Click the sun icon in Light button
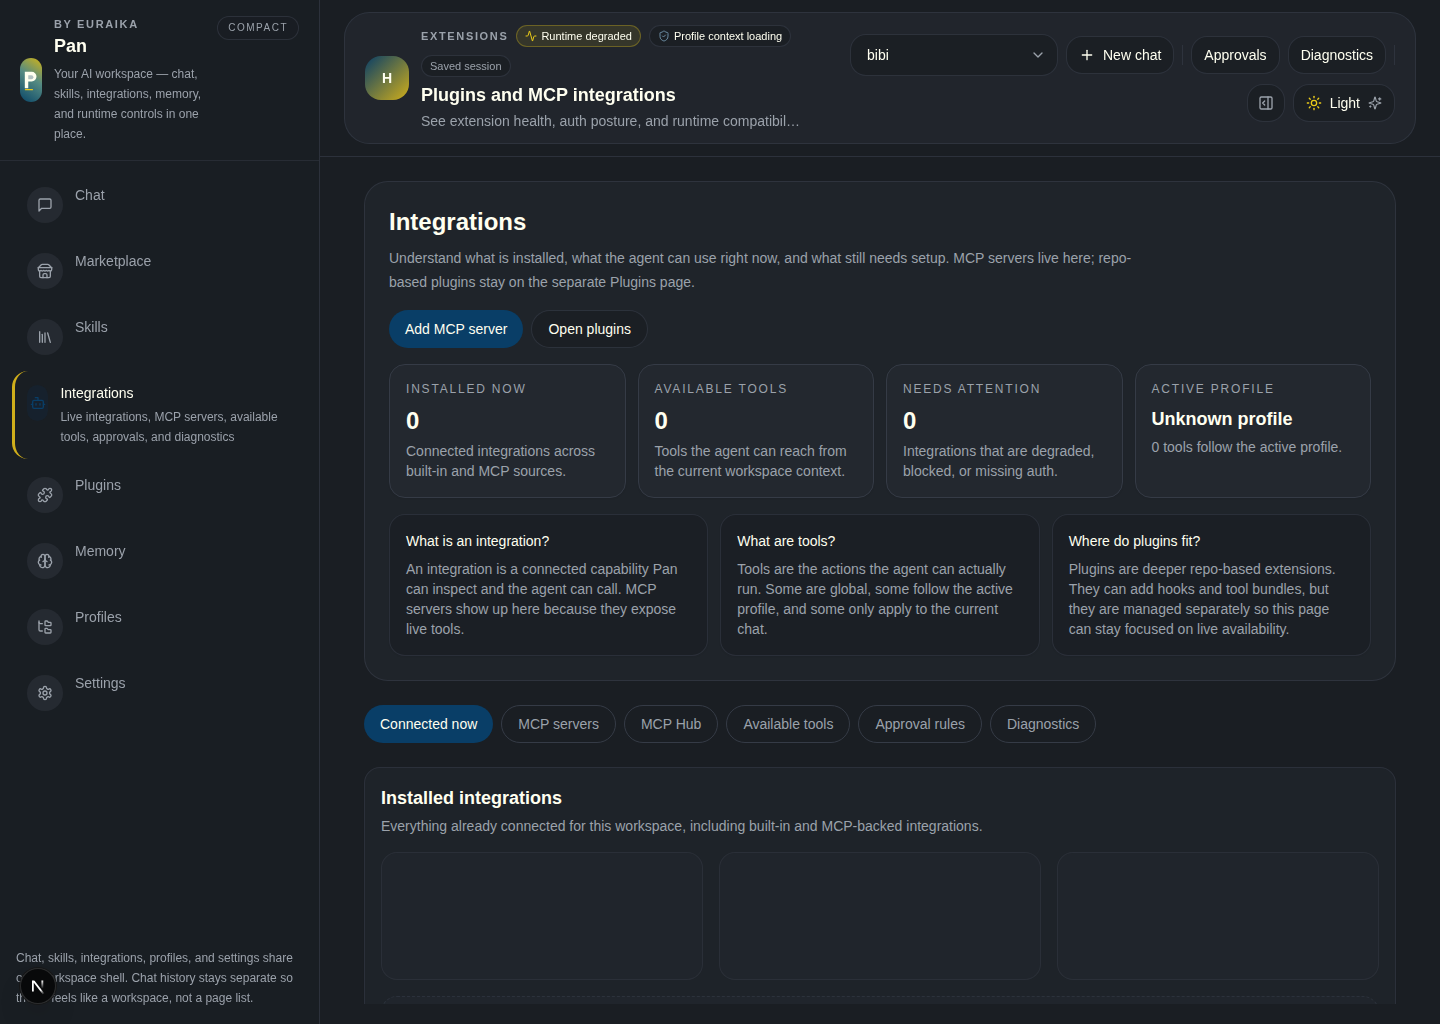The width and height of the screenshot is (1440, 1024). pyautogui.click(x=1314, y=103)
